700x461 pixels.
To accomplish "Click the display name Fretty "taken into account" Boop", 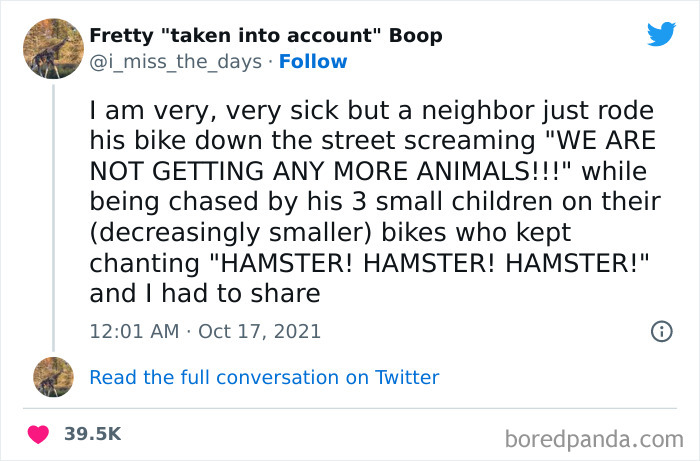I will click(266, 36).
